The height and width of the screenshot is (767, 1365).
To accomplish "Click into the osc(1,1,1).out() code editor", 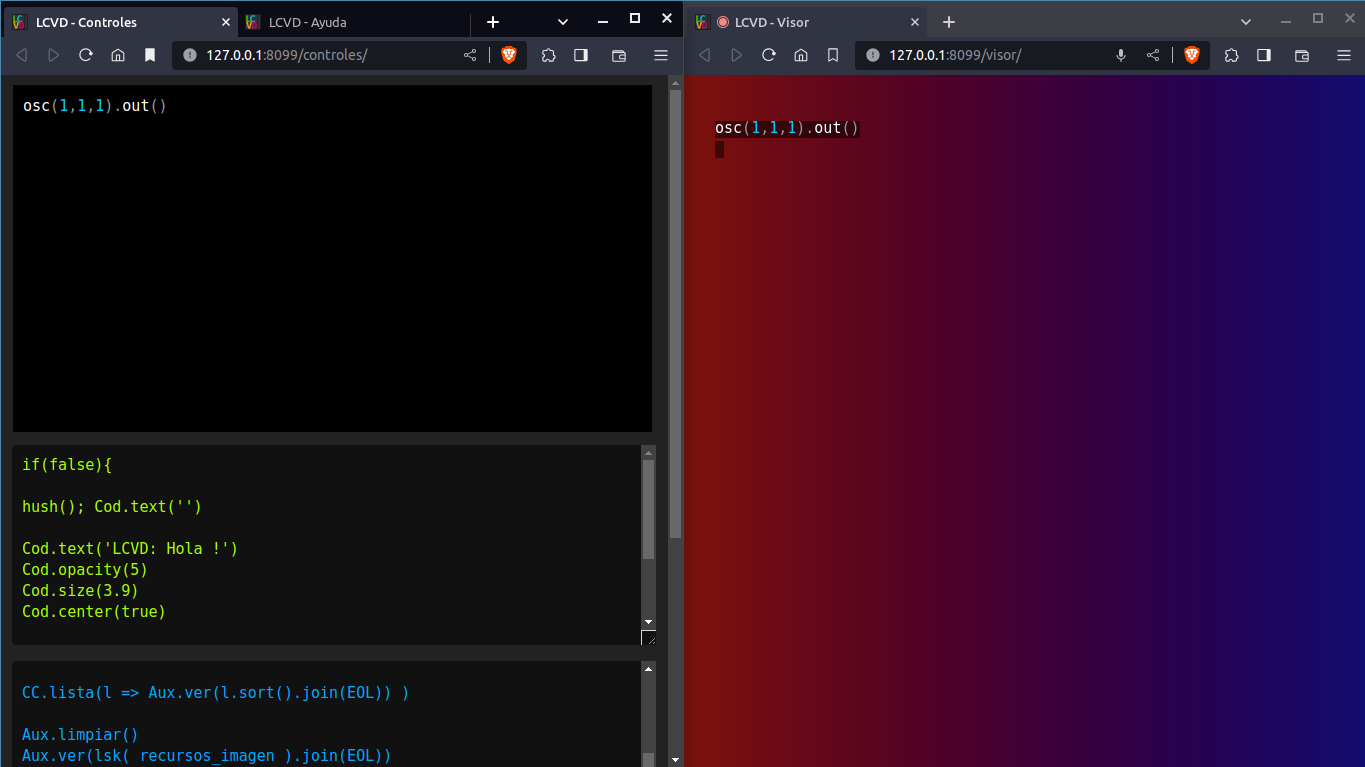I will click(332, 258).
